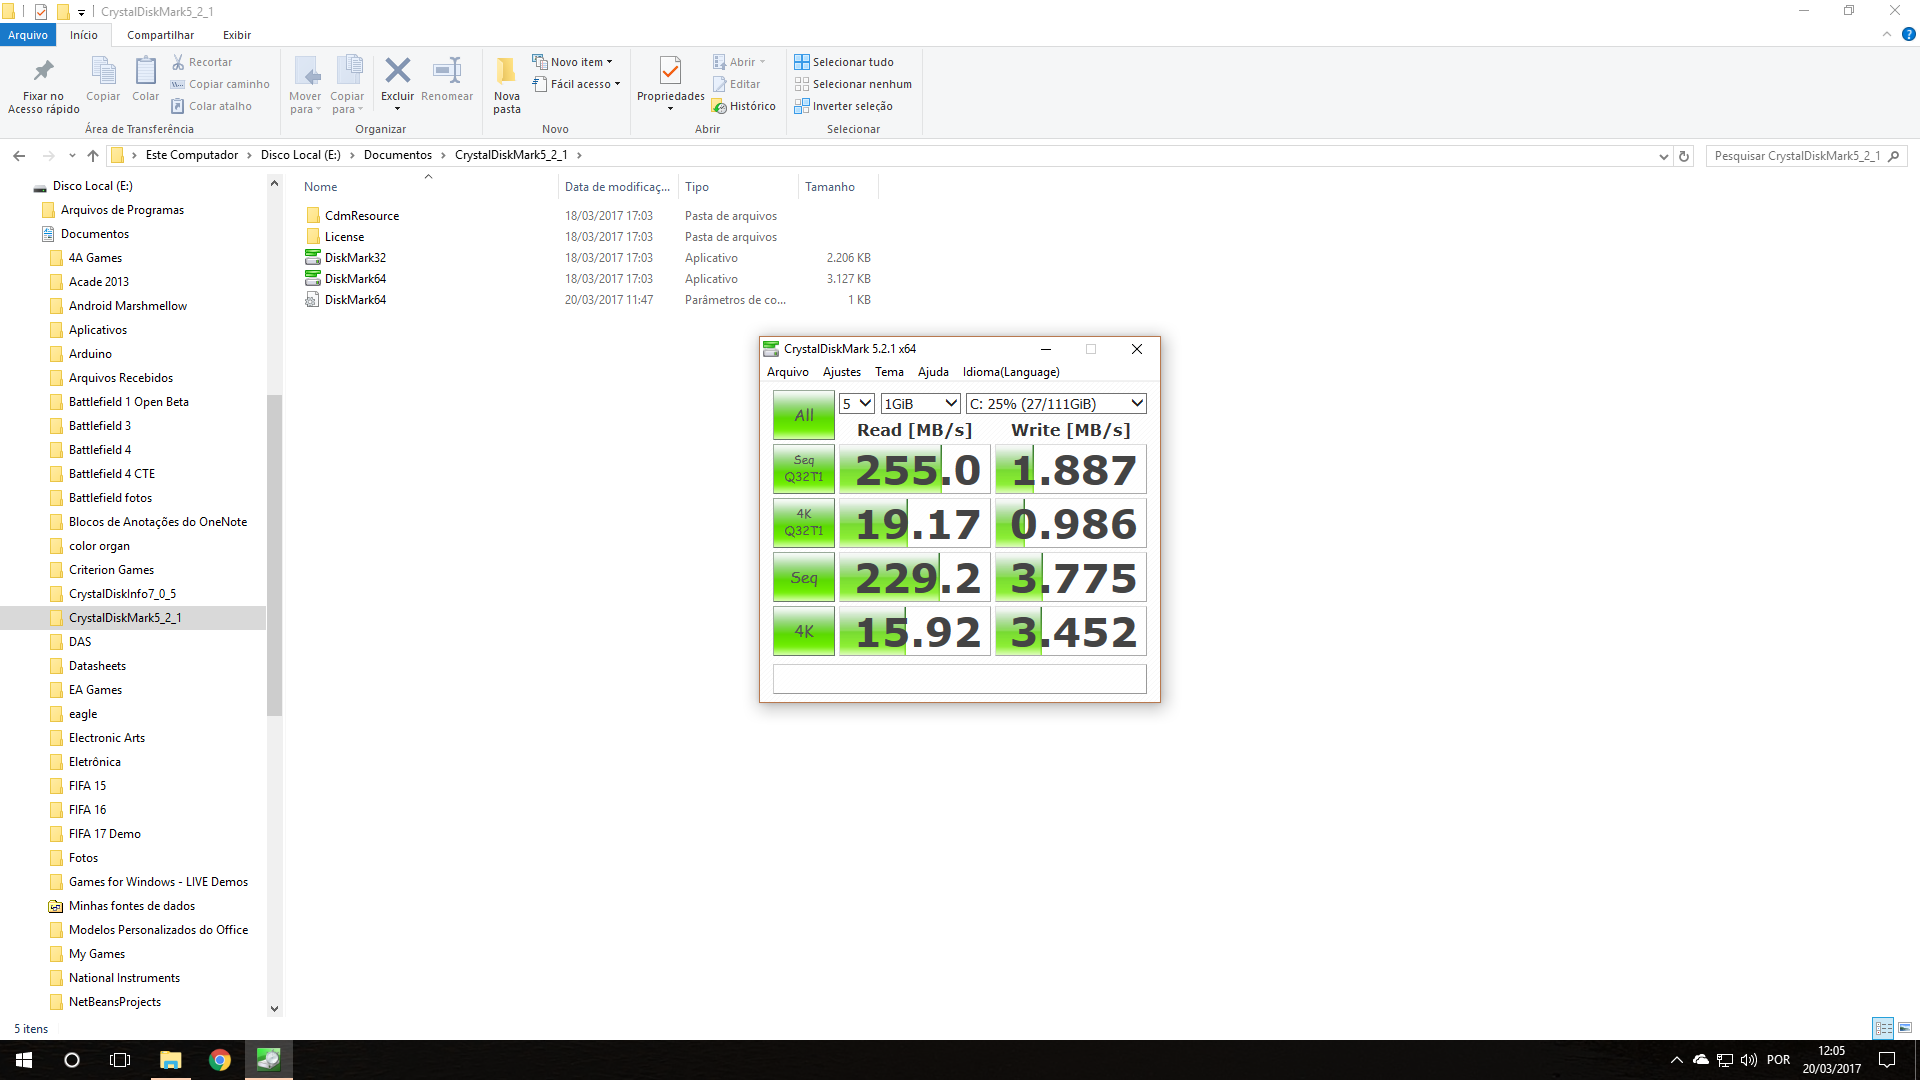Expand the Novo item dropdown
The width and height of the screenshot is (1920, 1080).
pos(609,62)
